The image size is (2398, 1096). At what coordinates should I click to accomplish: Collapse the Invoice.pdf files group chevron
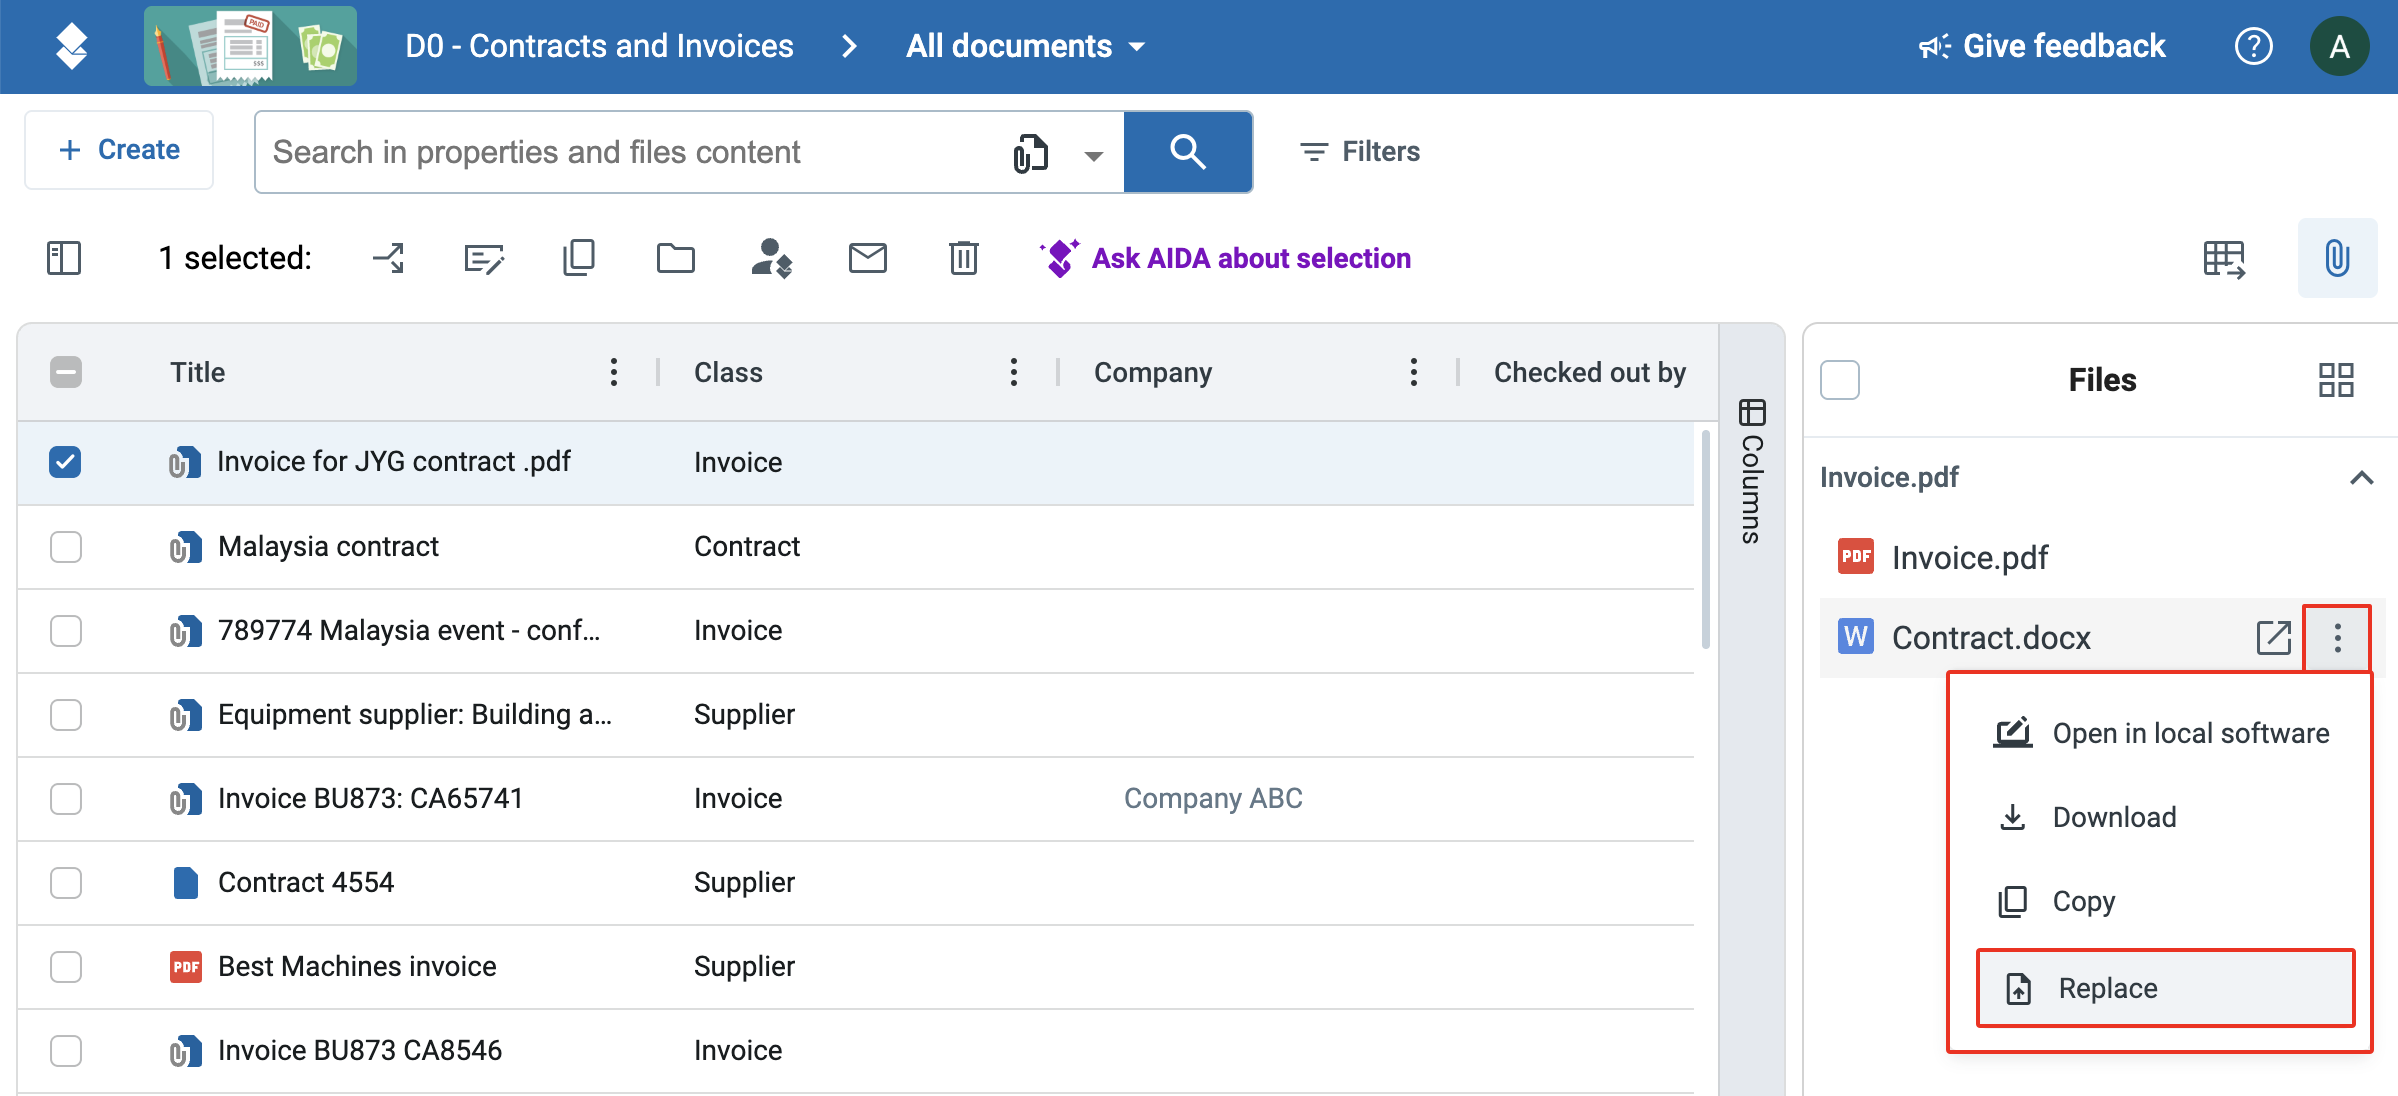[x=2361, y=478]
